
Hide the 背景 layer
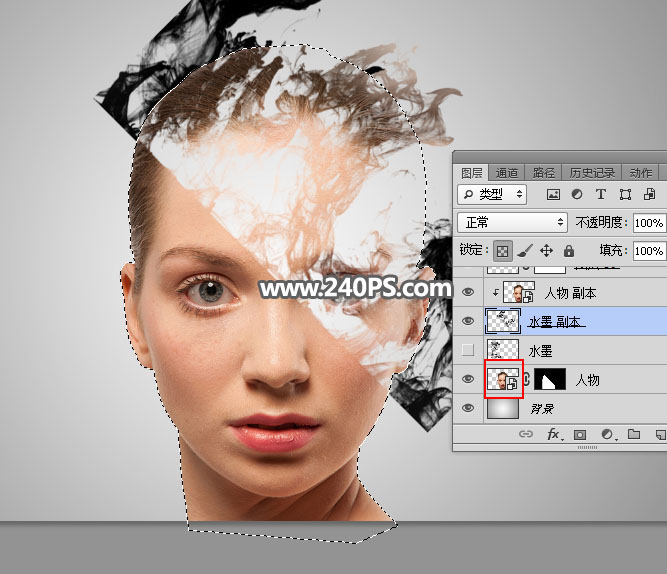point(468,408)
